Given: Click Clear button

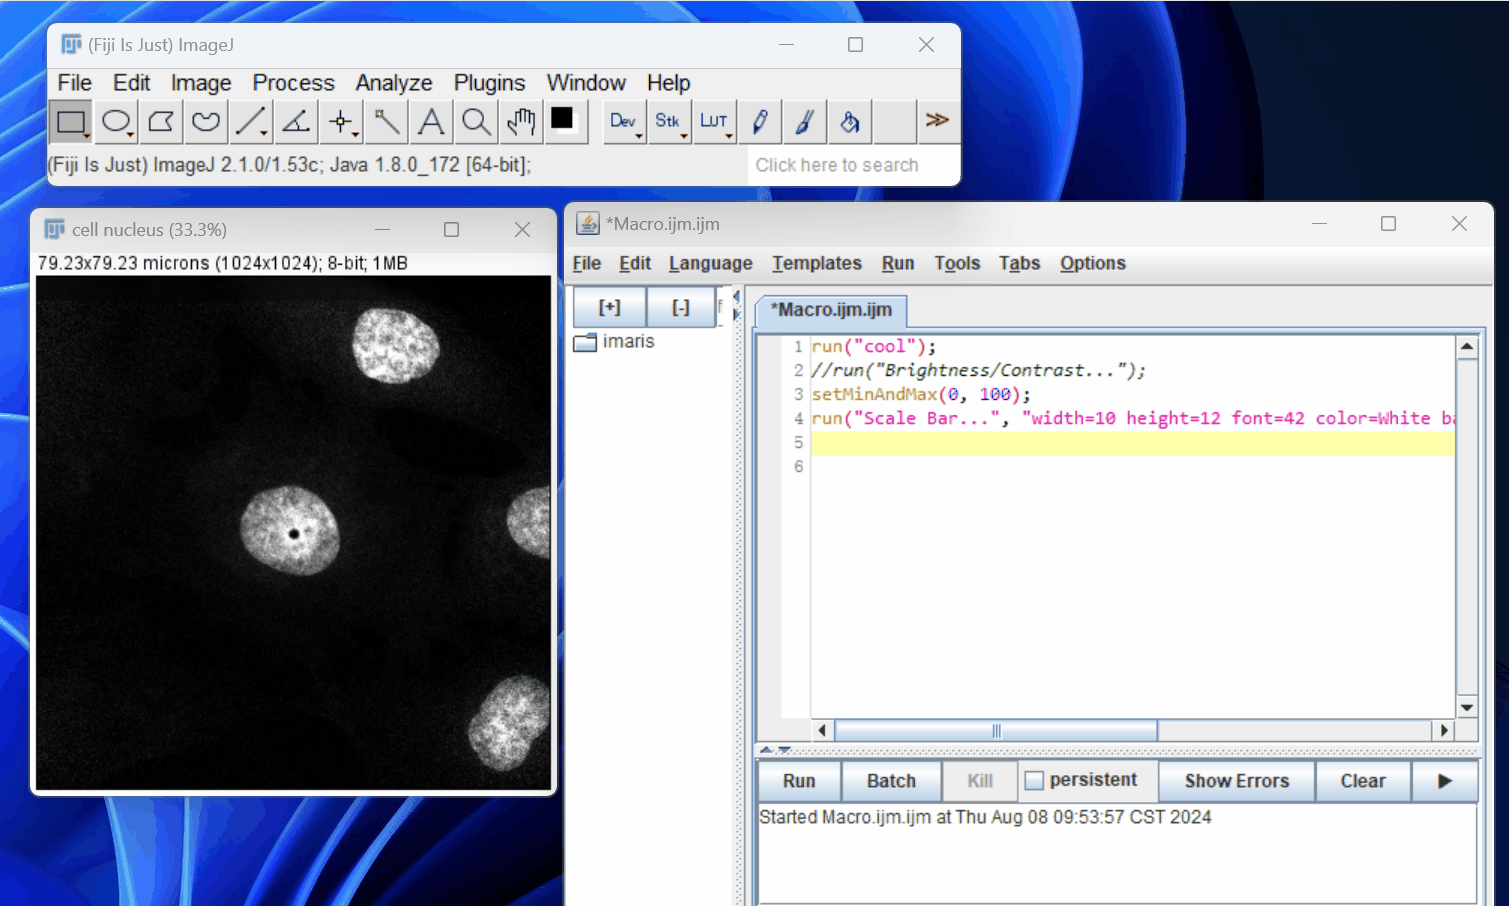Looking at the screenshot, I should tap(1363, 781).
